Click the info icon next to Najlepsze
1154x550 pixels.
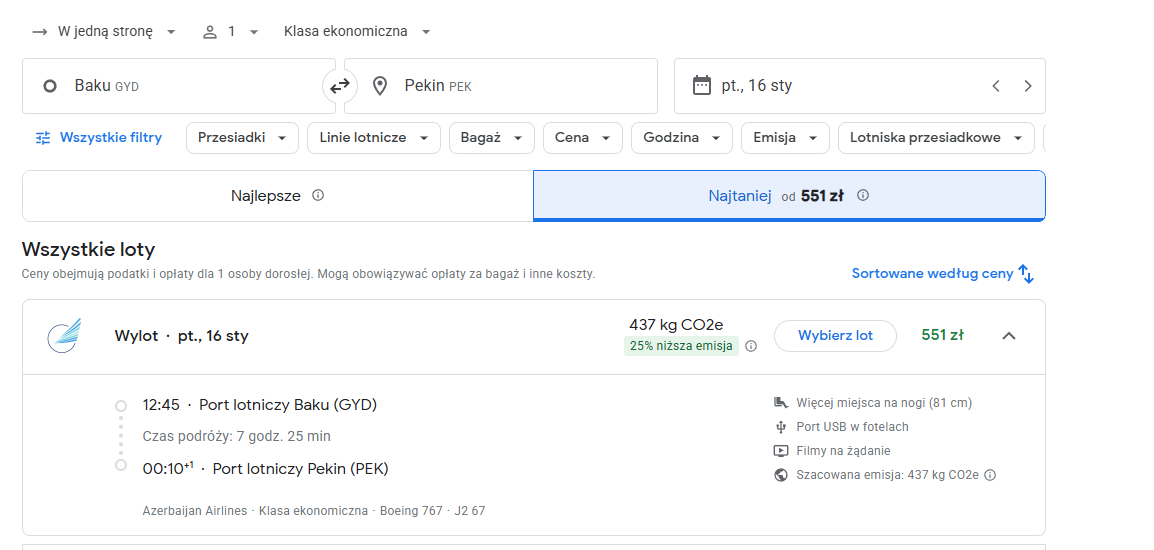click(318, 195)
